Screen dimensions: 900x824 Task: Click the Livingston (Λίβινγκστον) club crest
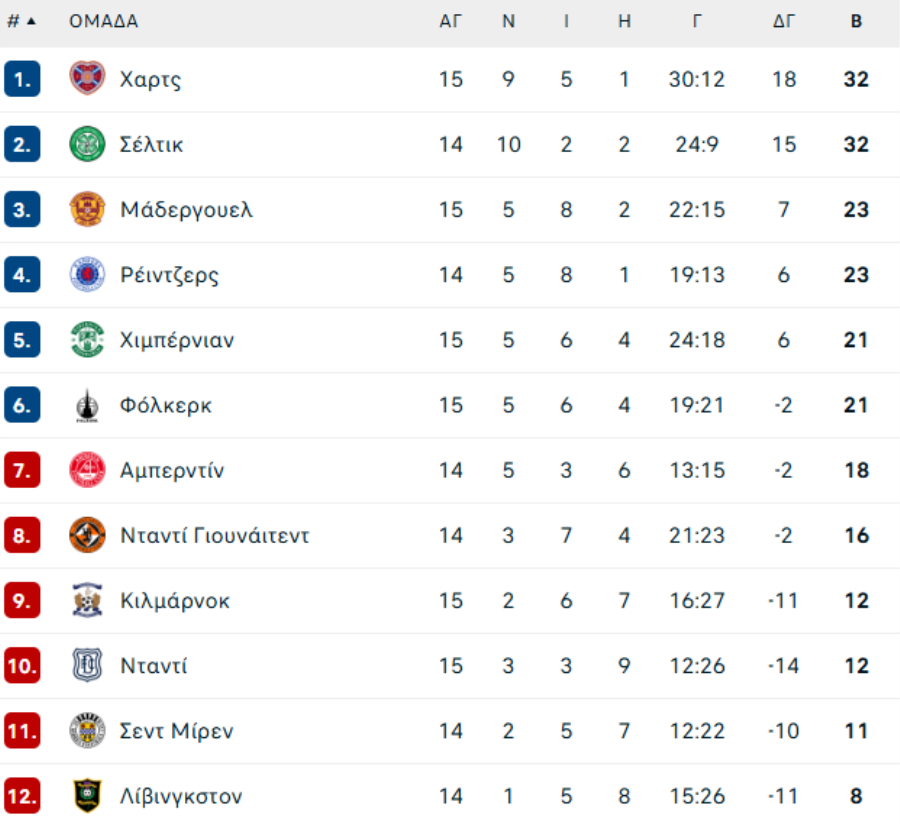coord(87,796)
